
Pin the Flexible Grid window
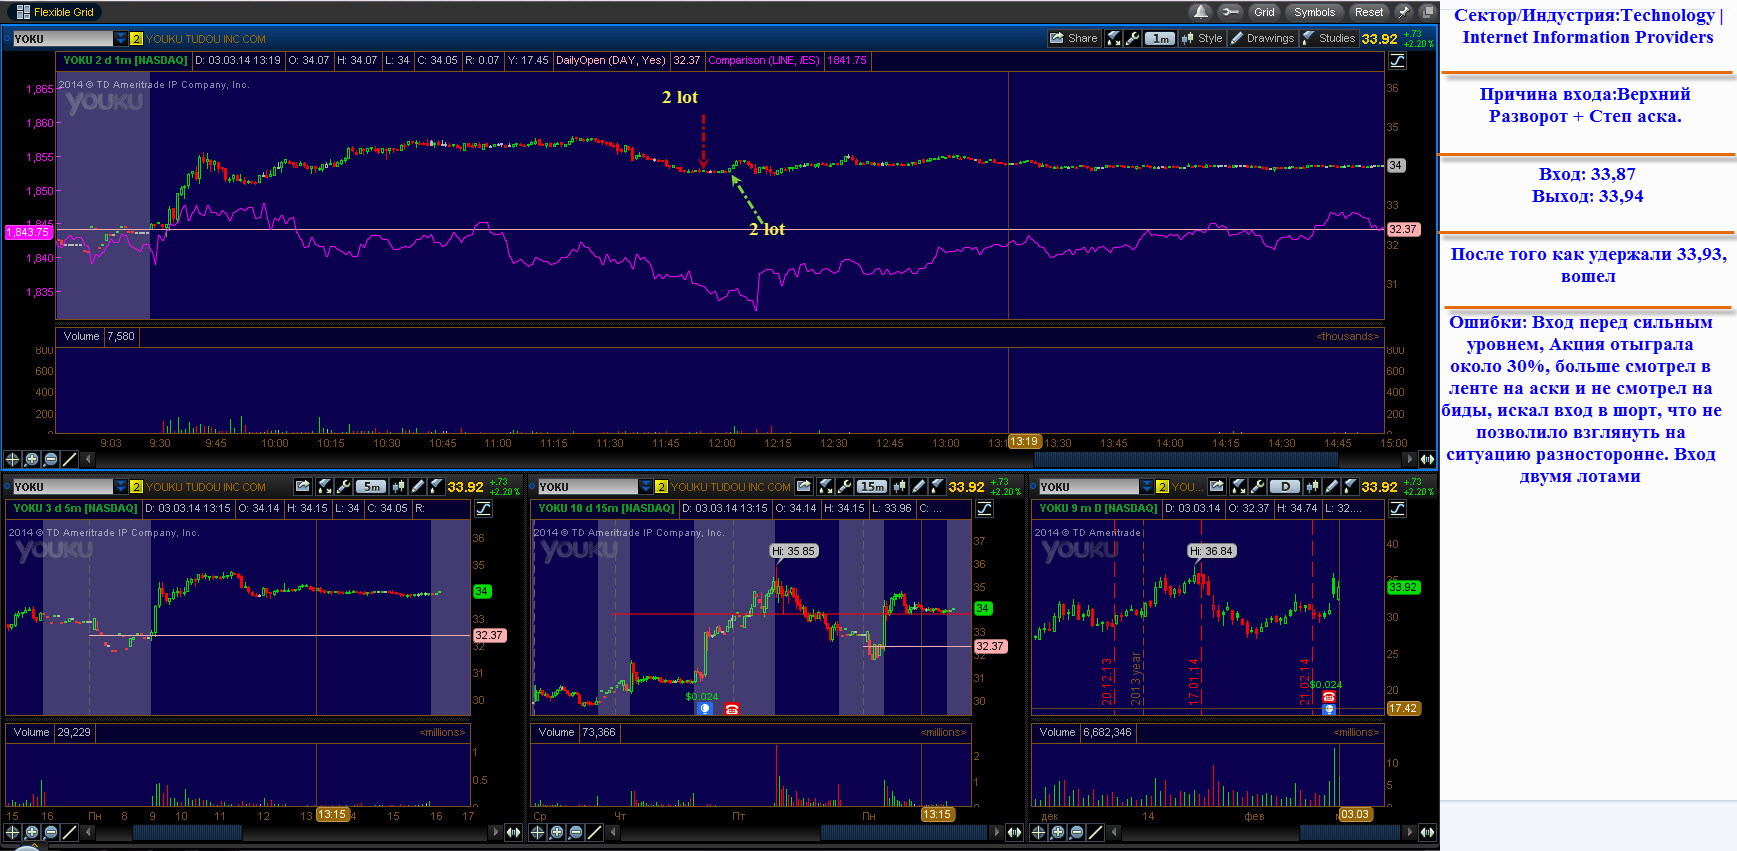[x=1403, y=12]
